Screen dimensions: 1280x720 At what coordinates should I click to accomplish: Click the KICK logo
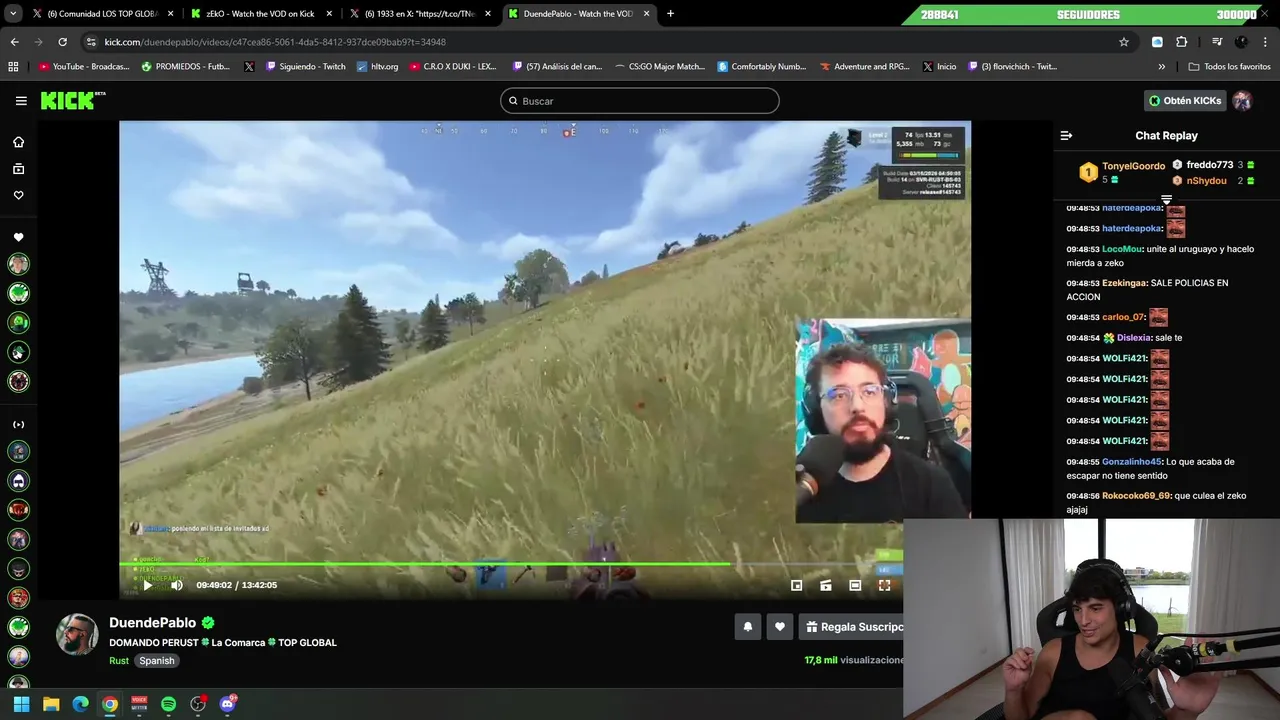(72, 100)
